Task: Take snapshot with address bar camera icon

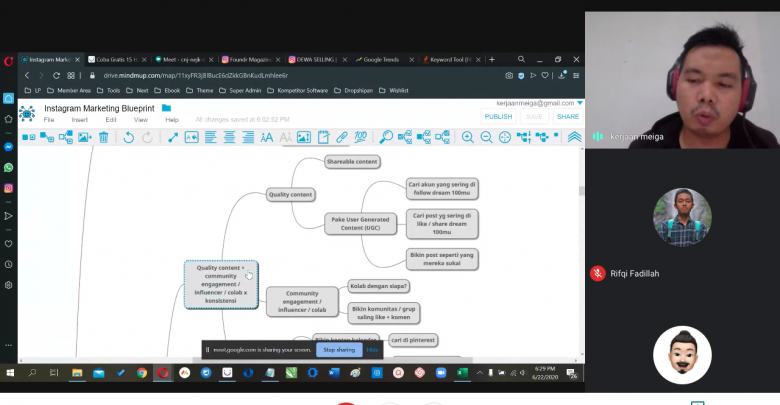Action: click(509, 76)
